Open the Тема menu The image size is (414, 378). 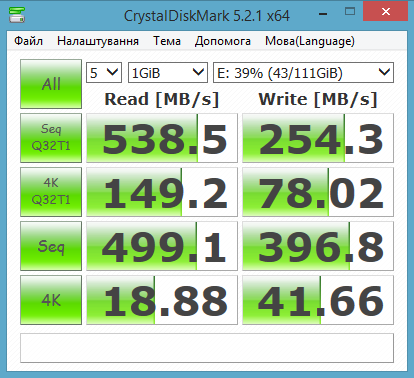click(x=167, y=41)
